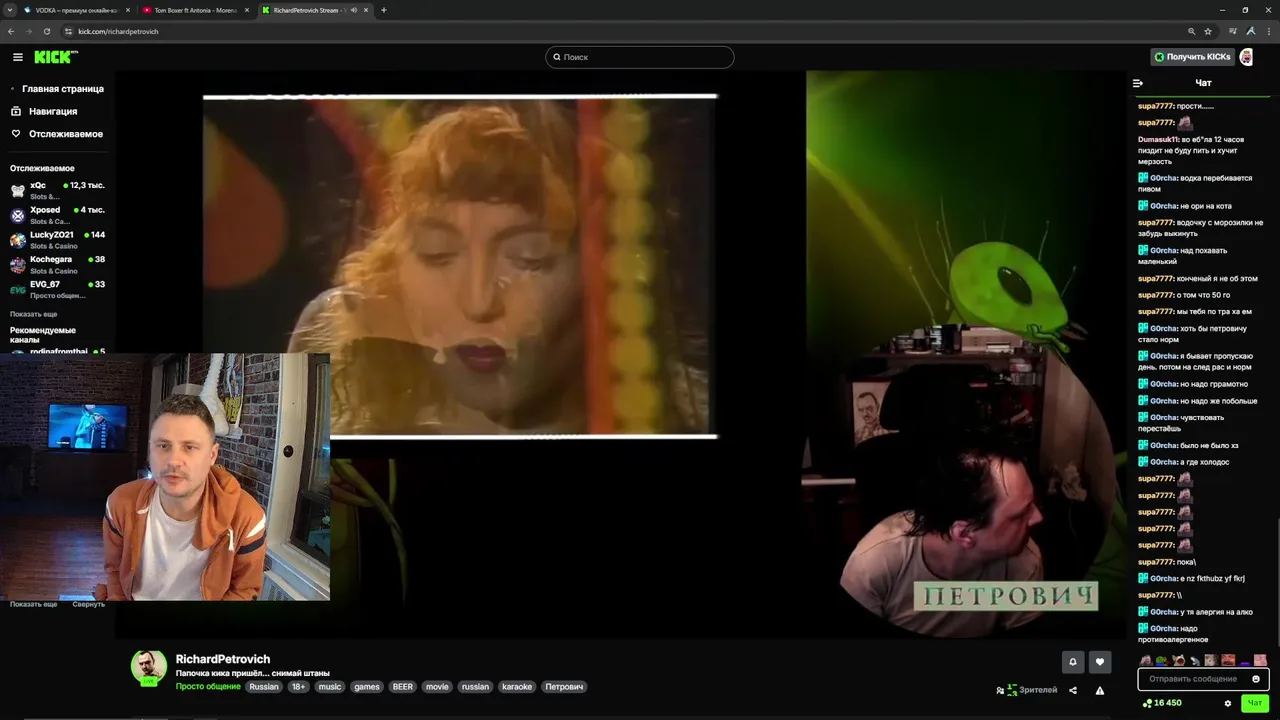1280x720 pixels.
Task: Click the browser forward arrow
Action: coord(28,31)
